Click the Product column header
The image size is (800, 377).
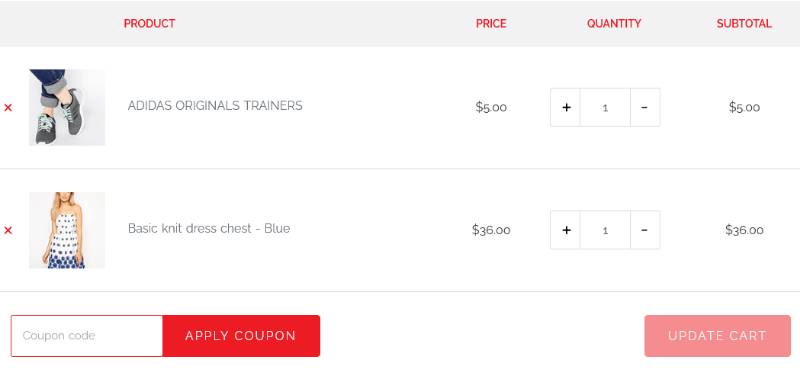tap(149, 23)
